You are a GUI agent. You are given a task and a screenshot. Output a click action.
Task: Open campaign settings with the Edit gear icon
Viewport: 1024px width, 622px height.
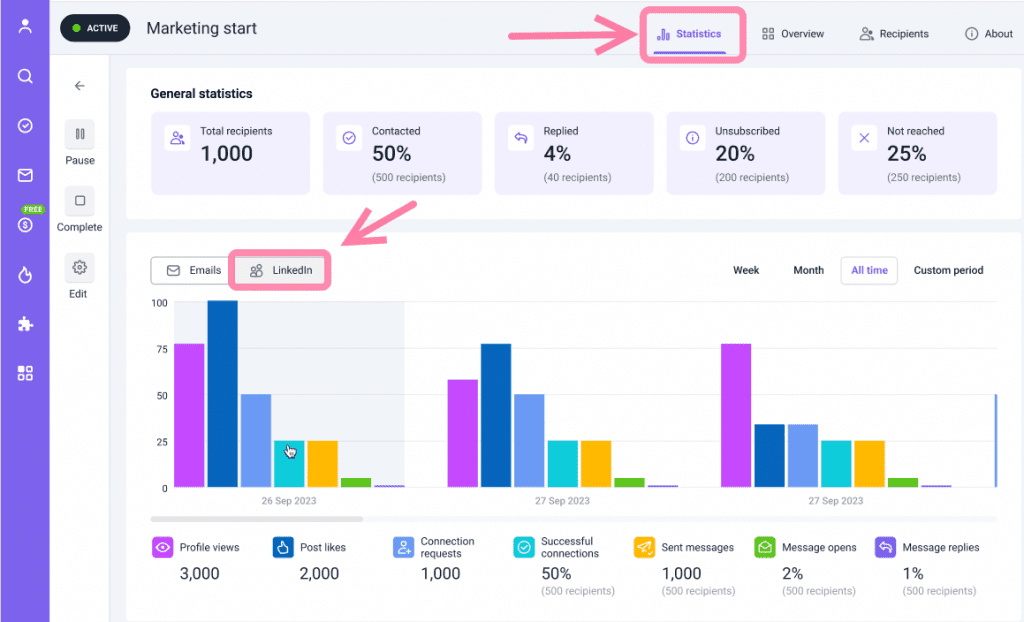[x=79, y=267]
